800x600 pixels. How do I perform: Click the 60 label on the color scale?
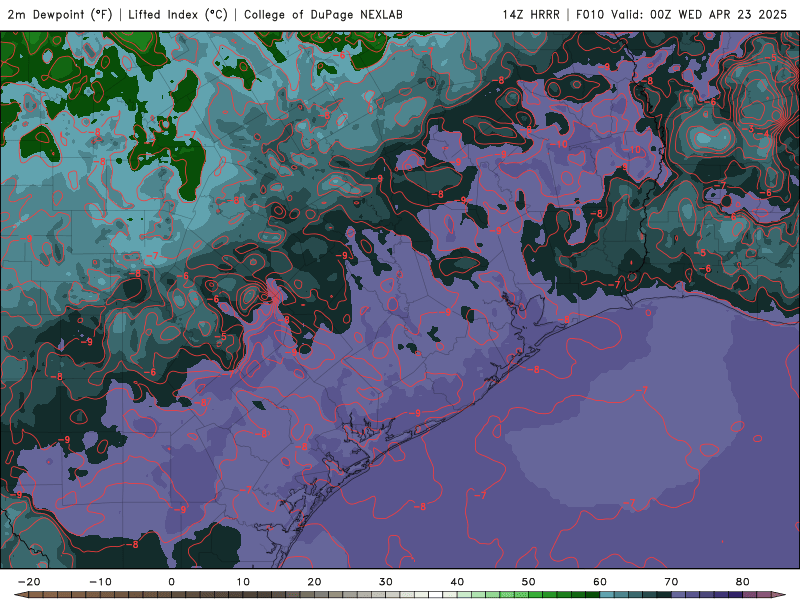pos(600,582)
